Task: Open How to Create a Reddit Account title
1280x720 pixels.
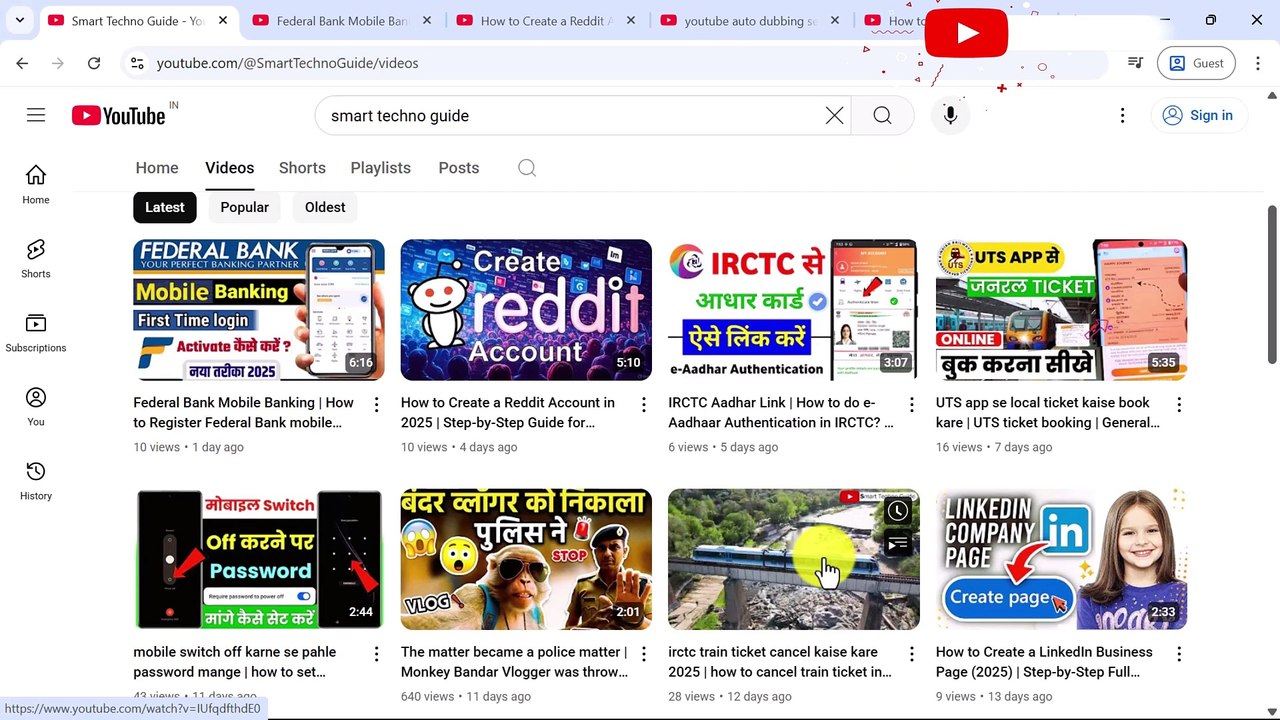Action: [x=508, y=413]
